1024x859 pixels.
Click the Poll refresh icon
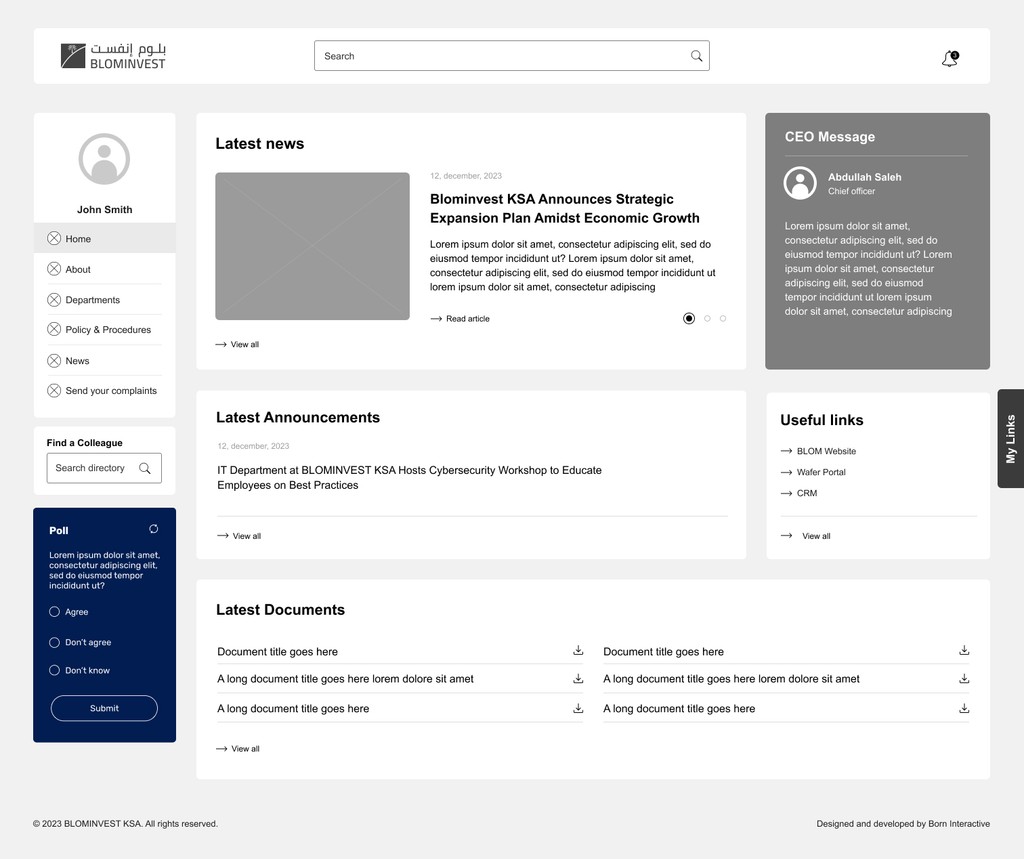(x=153, y=529)
